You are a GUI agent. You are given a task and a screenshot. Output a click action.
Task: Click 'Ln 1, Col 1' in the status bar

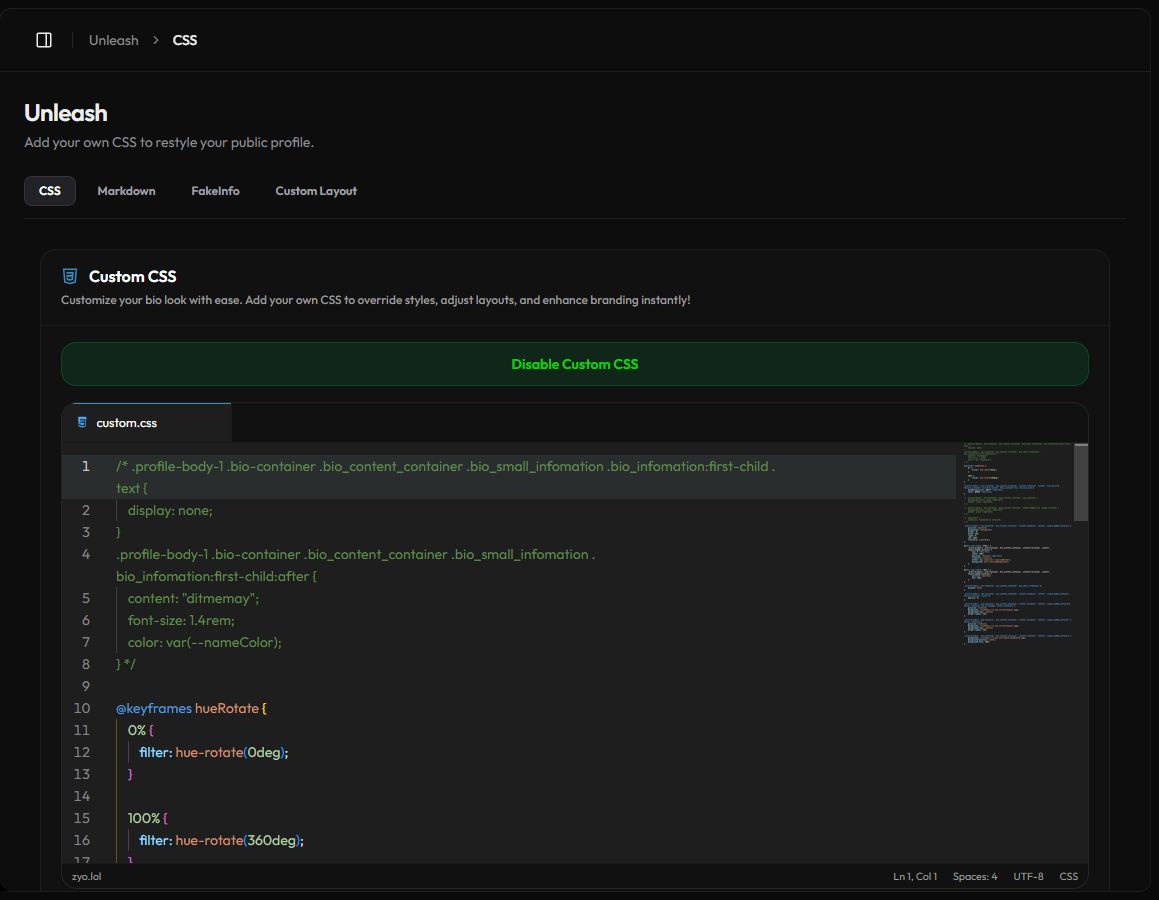coord(914,876)
